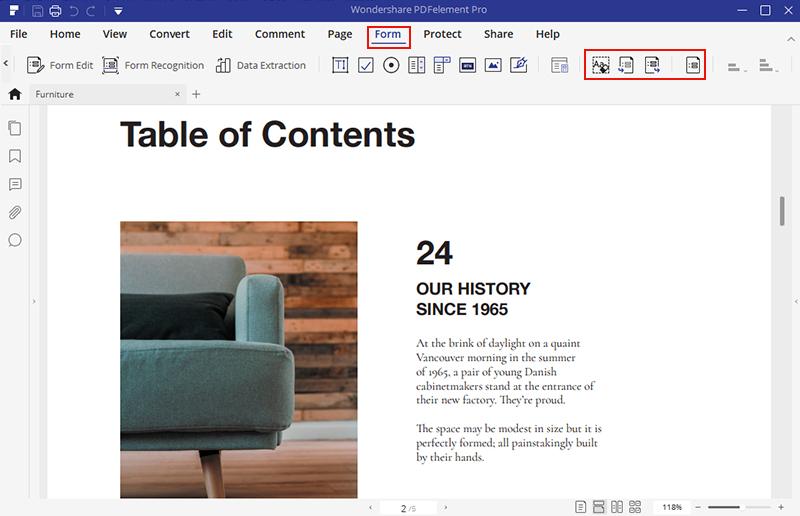Image resolution: width=800 pixels, height=516 pixels.
Task: Add an image form field
Action: coord(493,65)
